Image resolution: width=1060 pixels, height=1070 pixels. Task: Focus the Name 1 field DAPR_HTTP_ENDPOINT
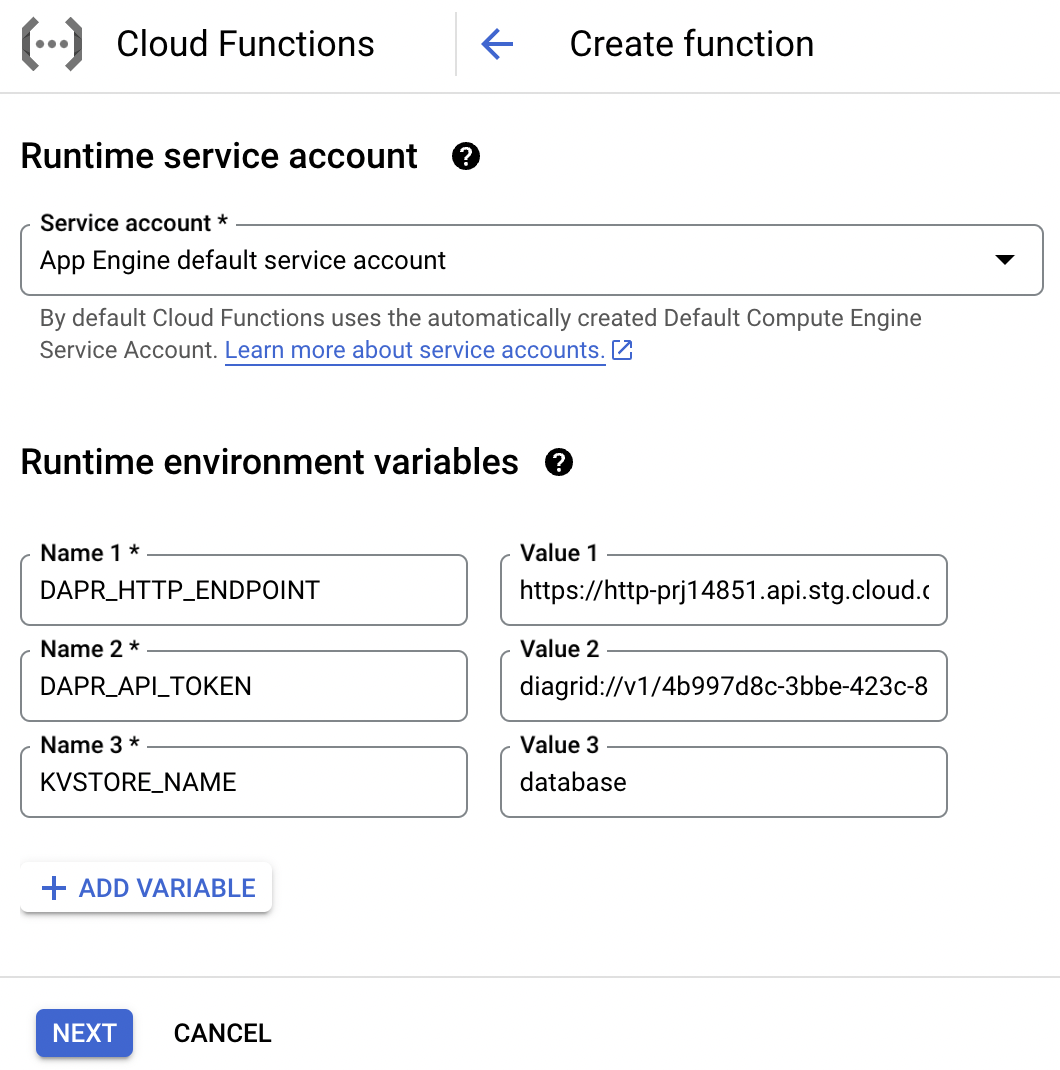[x=243, y=591]
